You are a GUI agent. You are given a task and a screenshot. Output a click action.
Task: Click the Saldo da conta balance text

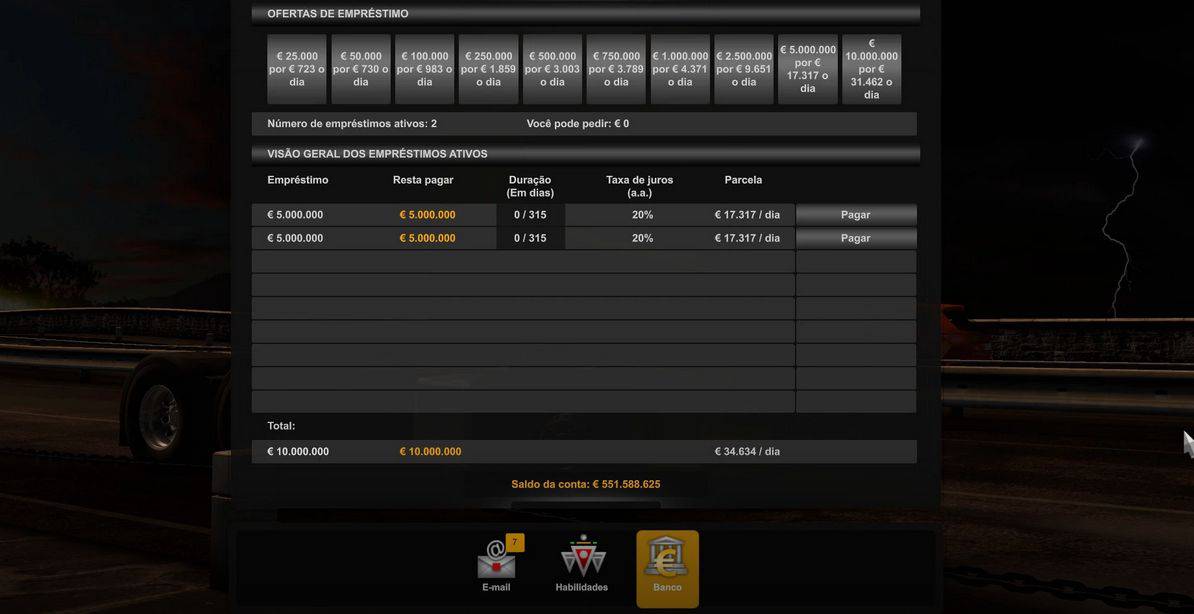586,484
